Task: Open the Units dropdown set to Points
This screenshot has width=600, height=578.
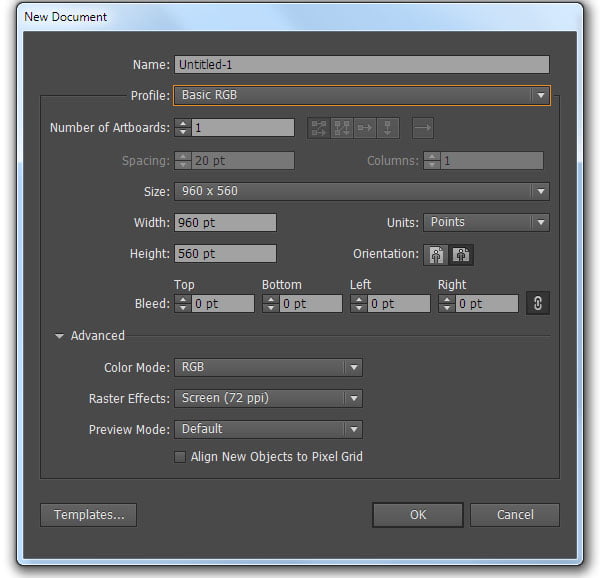Action: coord(486,223)
